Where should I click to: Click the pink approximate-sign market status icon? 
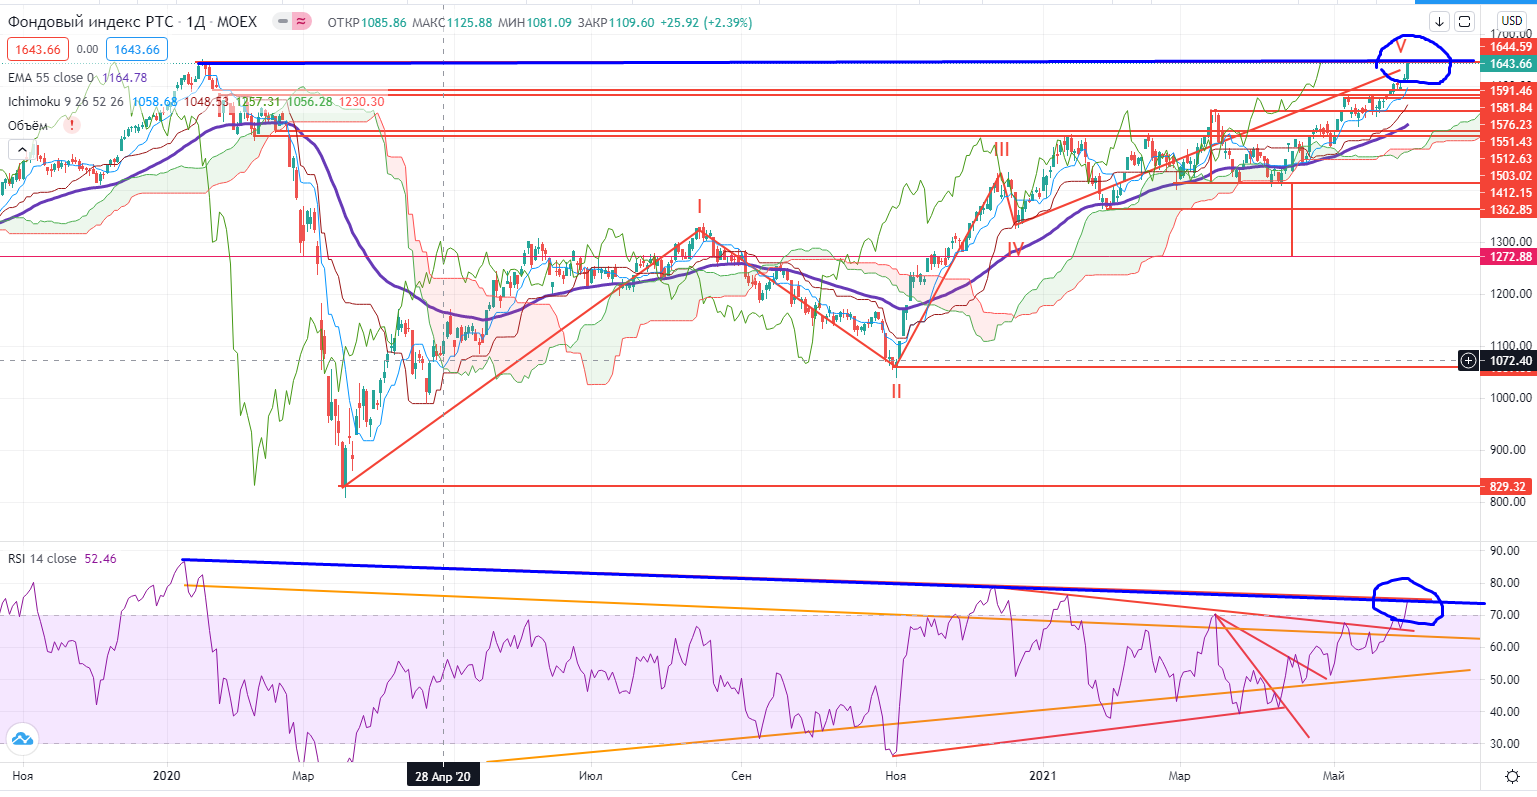tap(301, 21)
